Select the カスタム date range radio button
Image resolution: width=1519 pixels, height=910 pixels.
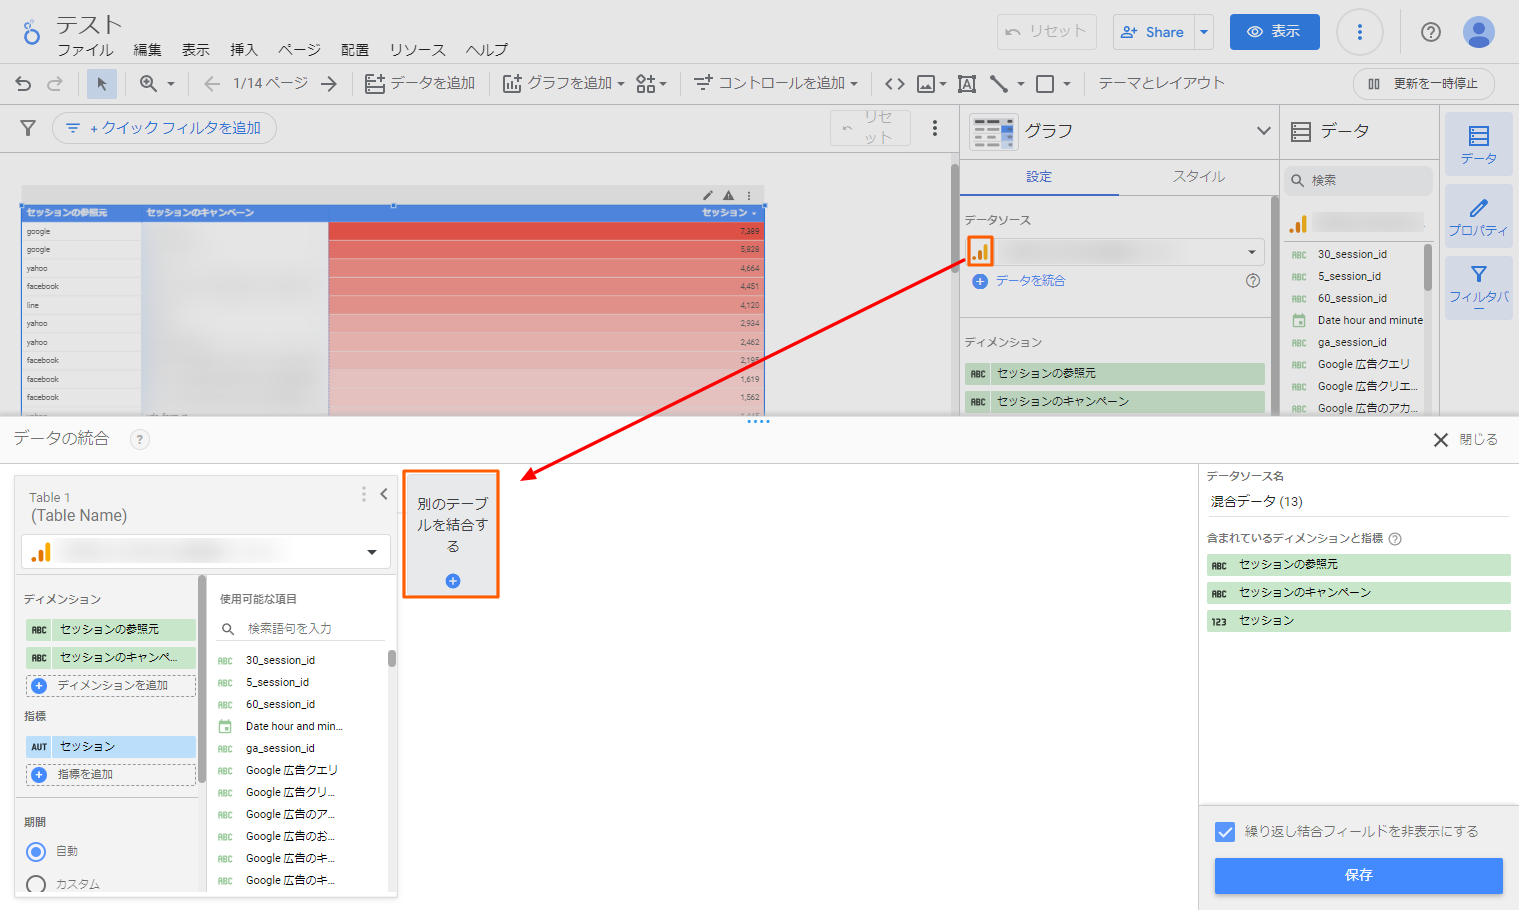(x=36, y=884)
